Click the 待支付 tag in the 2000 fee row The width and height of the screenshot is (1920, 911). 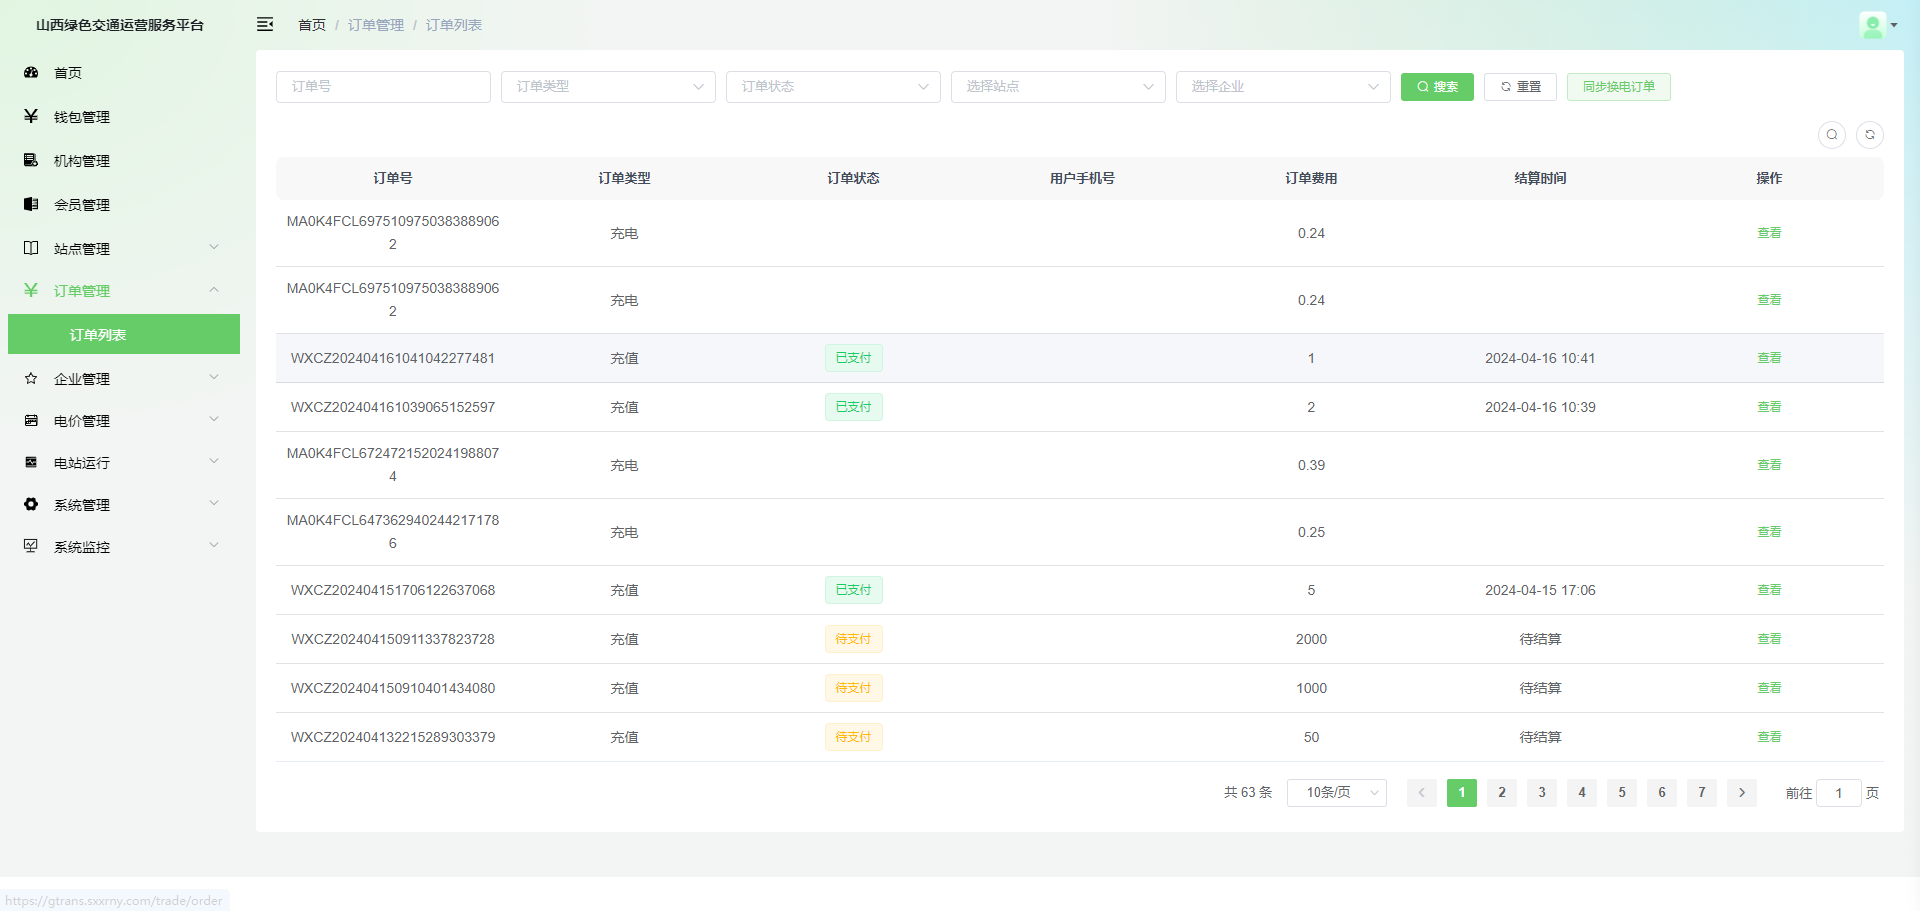pos(854,639)
